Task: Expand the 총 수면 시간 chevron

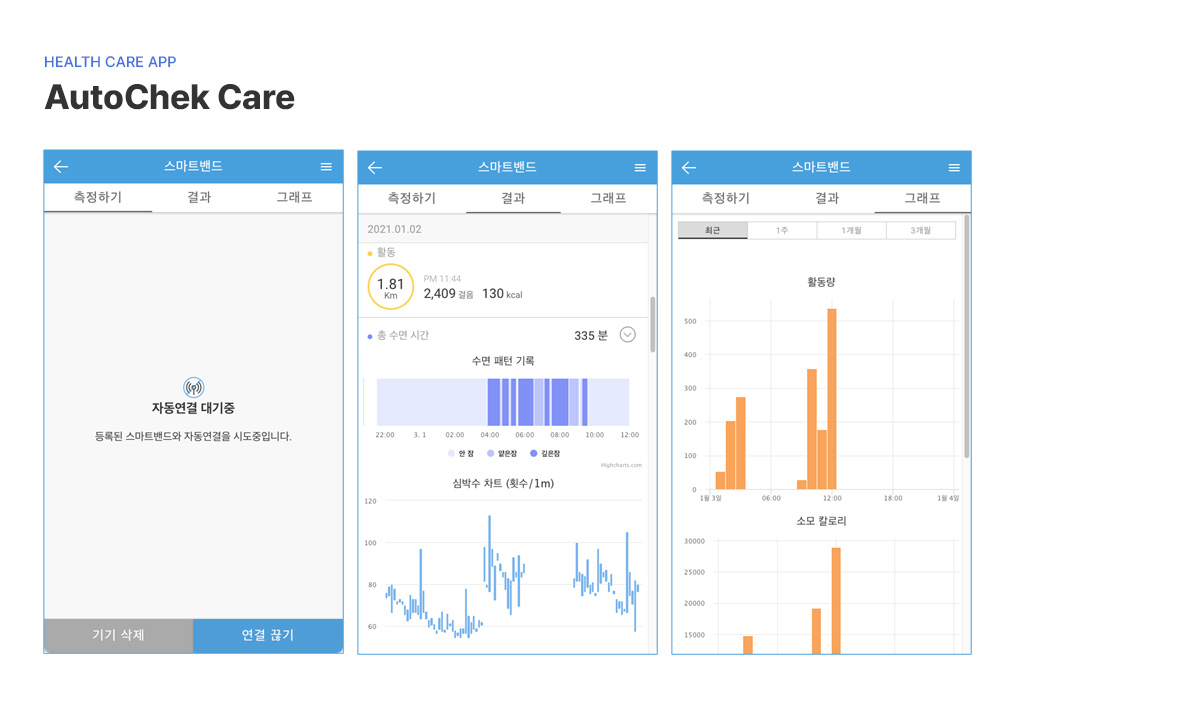Action: [628, 335]
